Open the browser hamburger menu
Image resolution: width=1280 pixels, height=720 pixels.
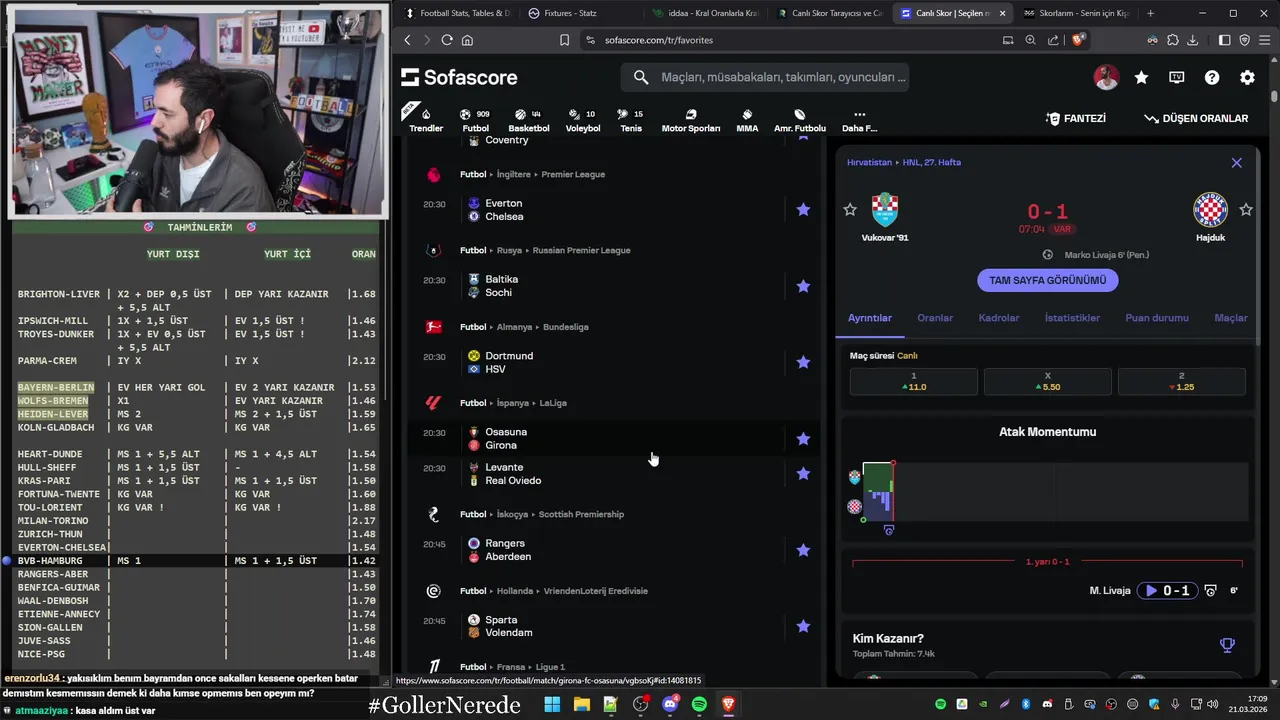tap(1264, 40)
